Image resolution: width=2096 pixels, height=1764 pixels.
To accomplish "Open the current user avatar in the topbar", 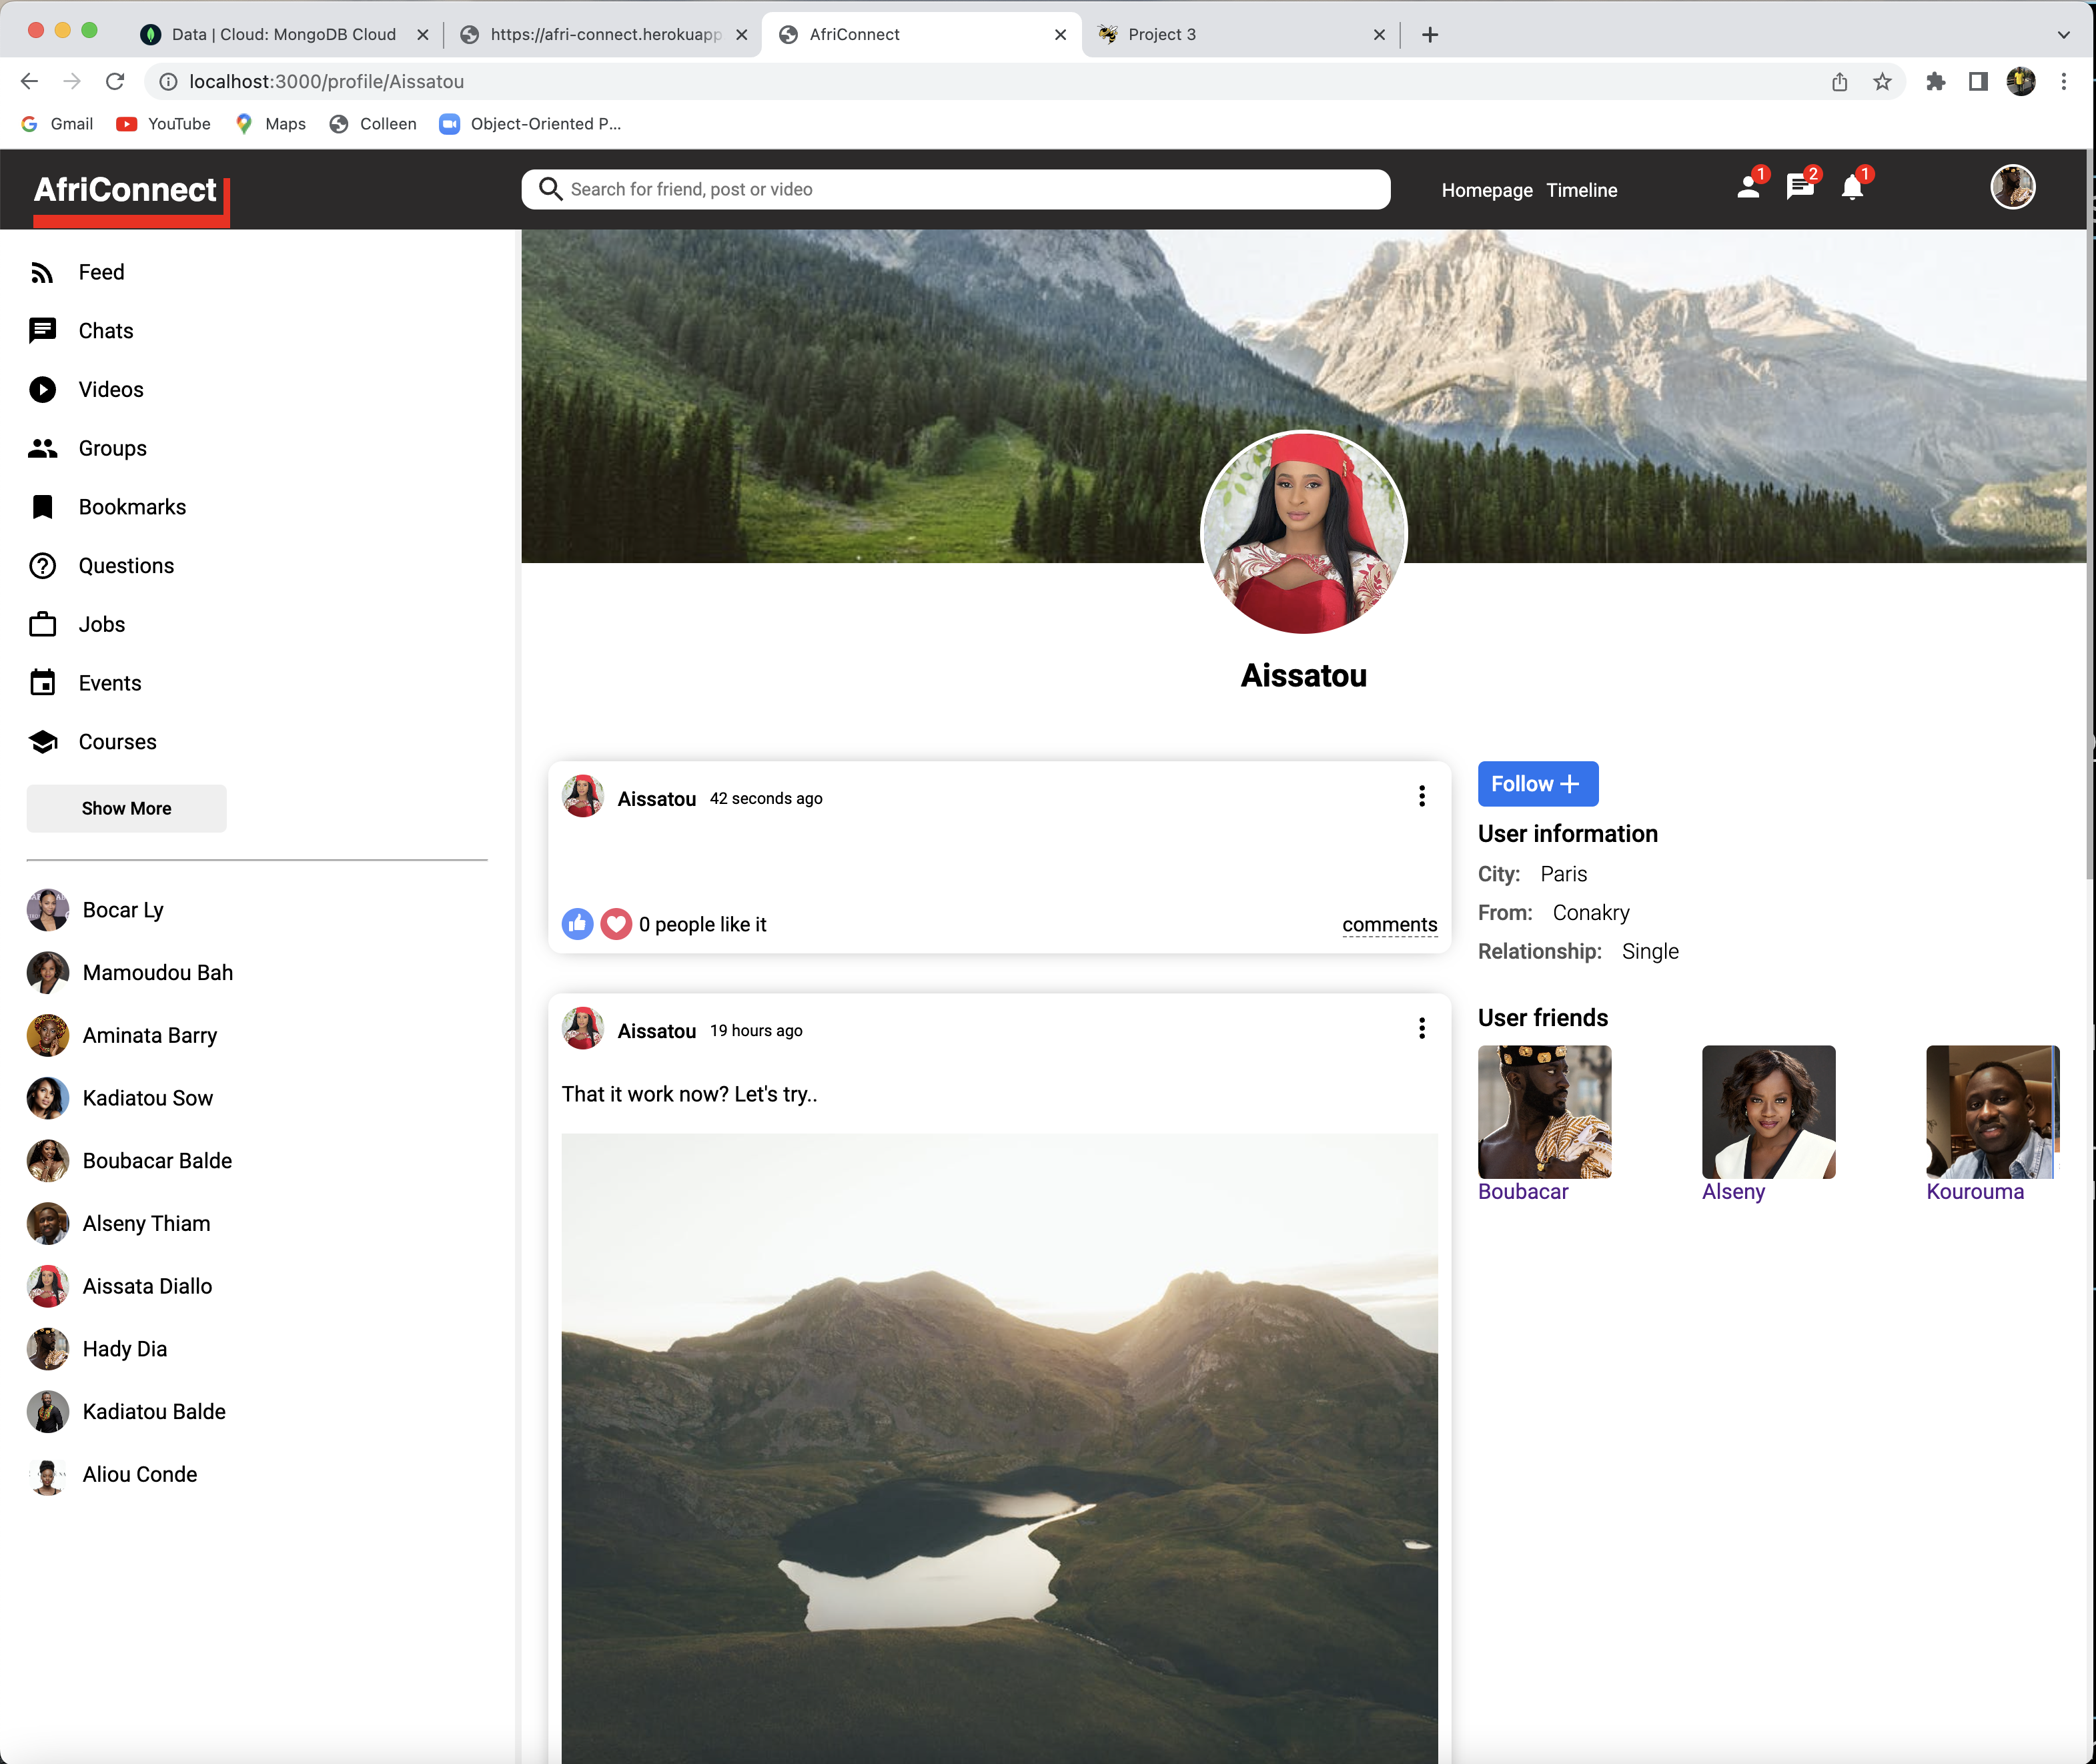I will pyautogui.click(x=2012, y=187).
